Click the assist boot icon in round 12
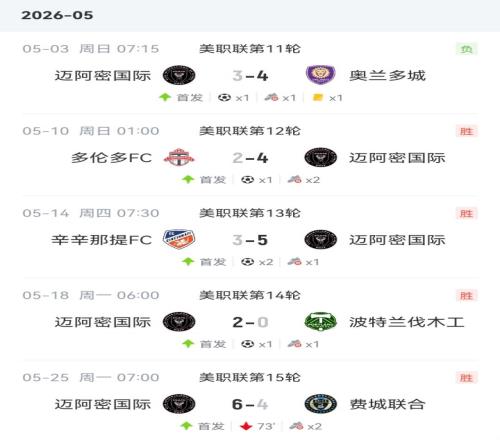This screenshot has height=440, width=500. coord(295,180)
